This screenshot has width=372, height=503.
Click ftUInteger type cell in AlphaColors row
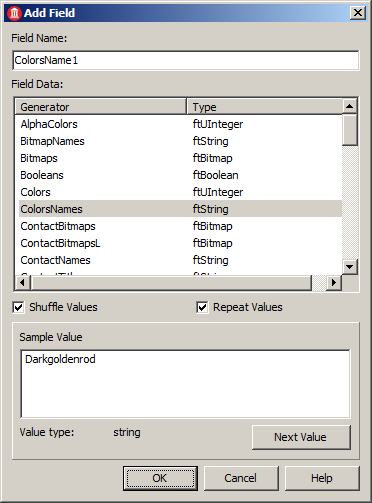pyautogui.click(x=218, y=124)
